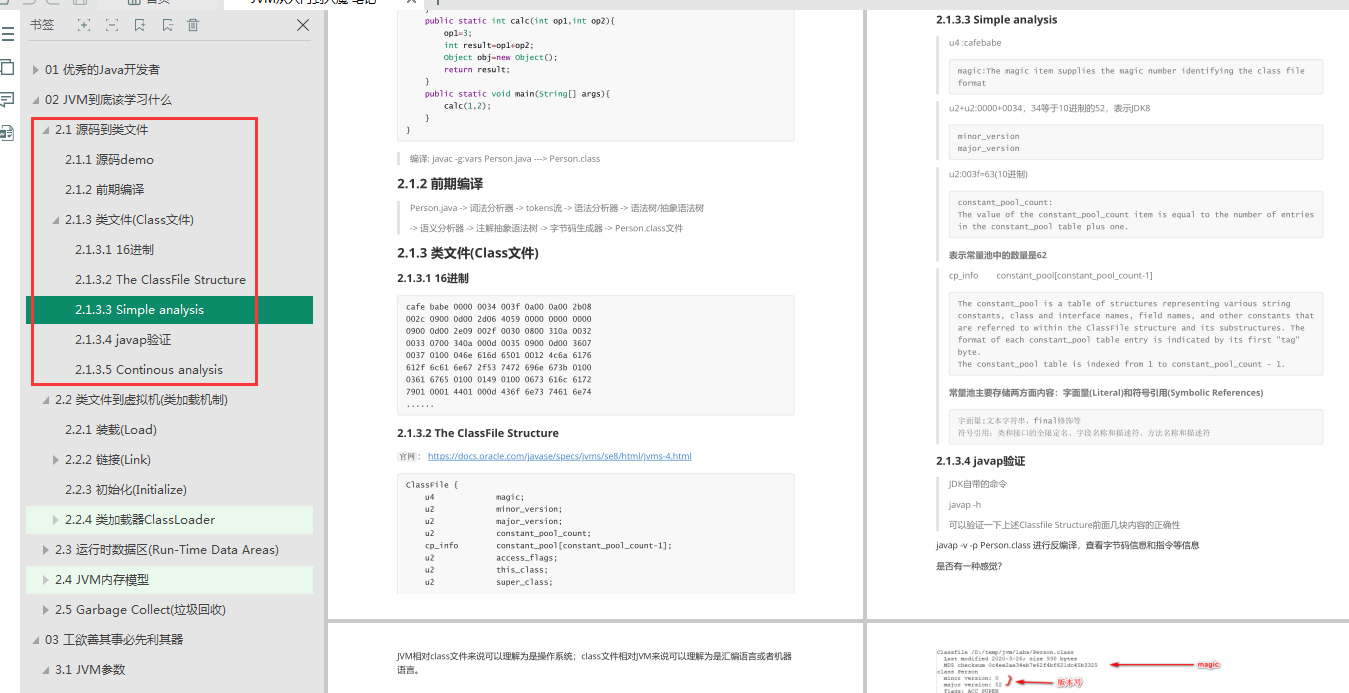1349x693 pixels.
Task: Expand the 2.2.2 链接(Link) bookmark
Action: [56, 460]
